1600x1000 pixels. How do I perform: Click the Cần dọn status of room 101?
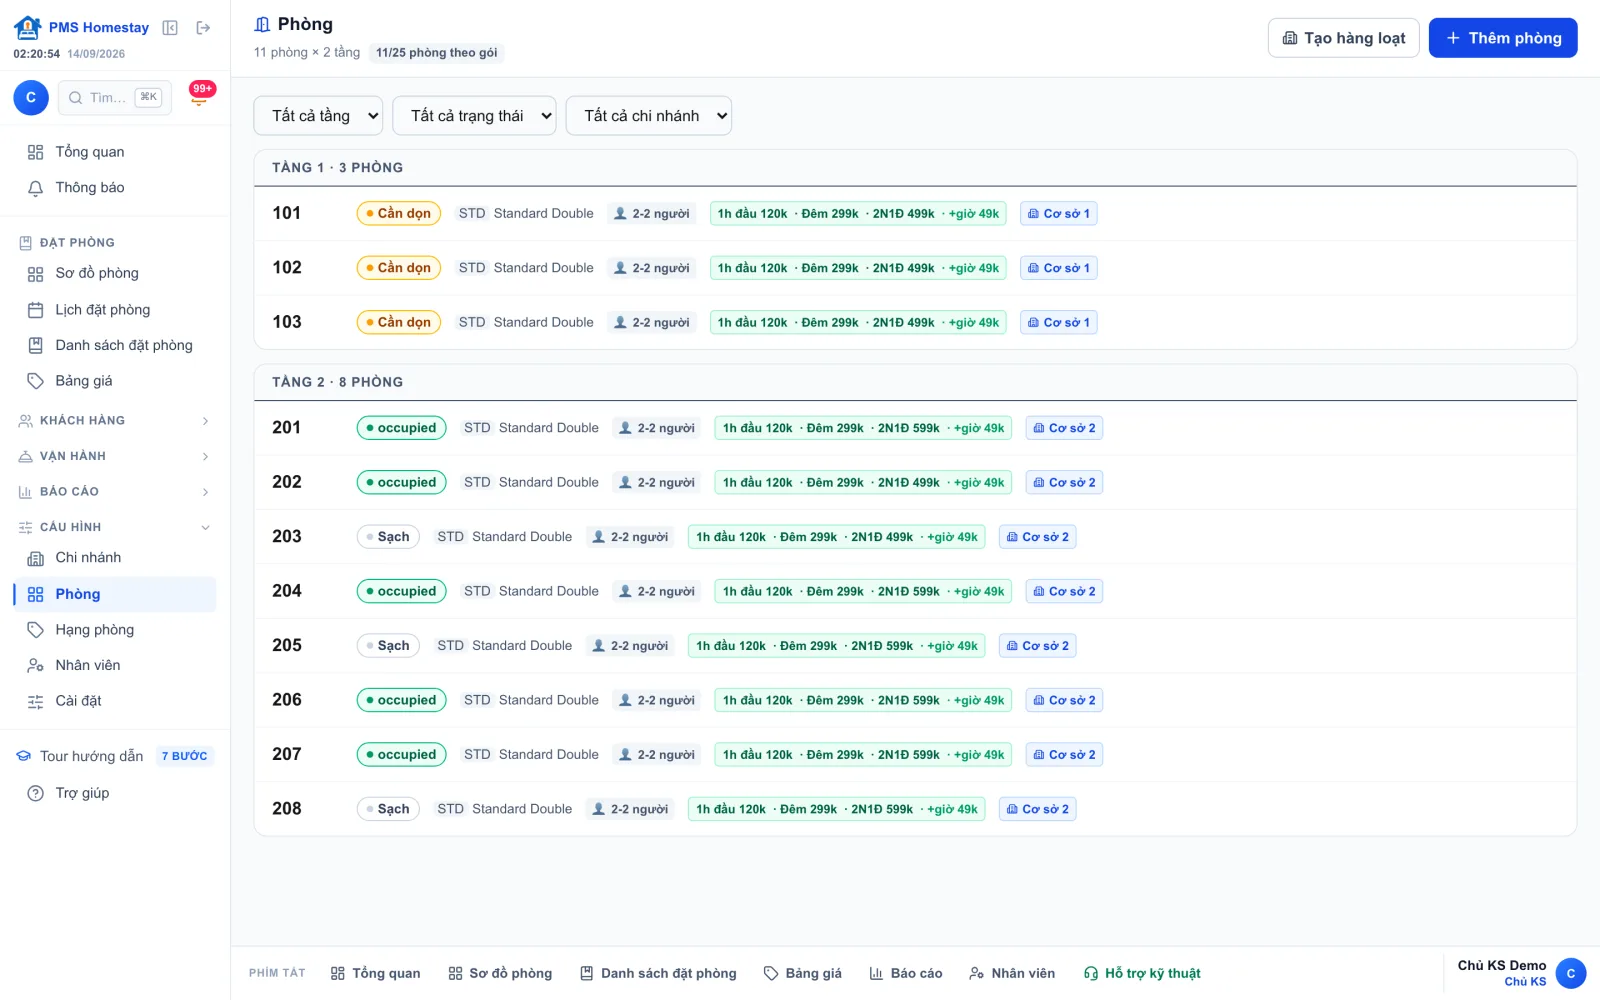pos(399,213)
